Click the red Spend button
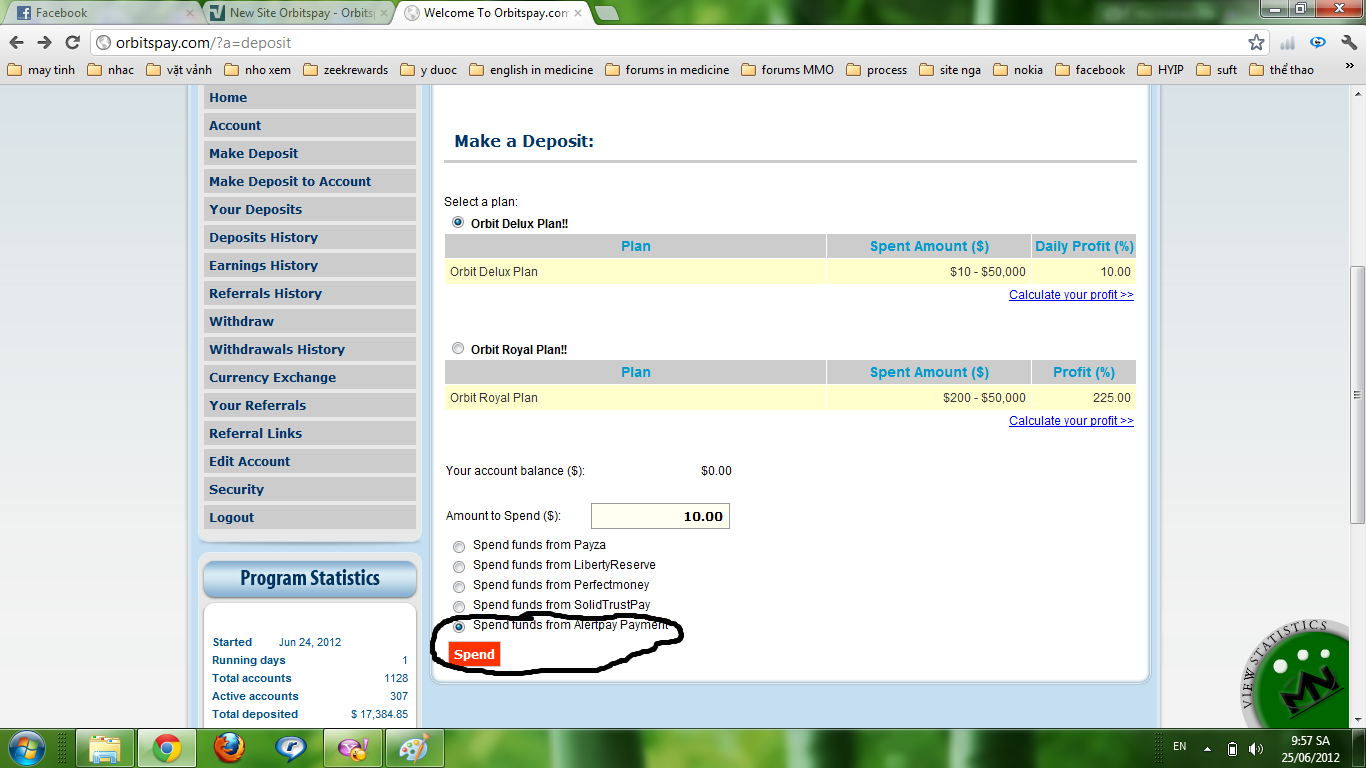This screenshot has height=768, width=1366. (x=474, y=654)
